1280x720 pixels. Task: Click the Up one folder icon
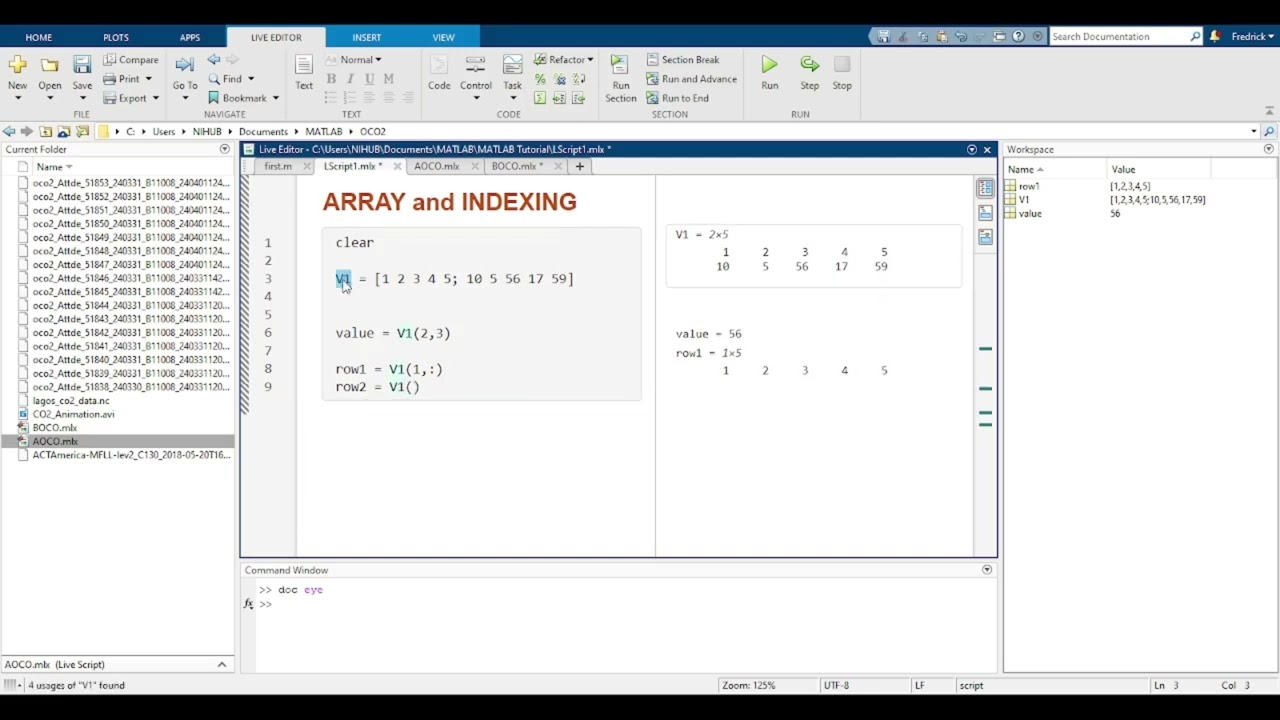(x=45, y=131)
